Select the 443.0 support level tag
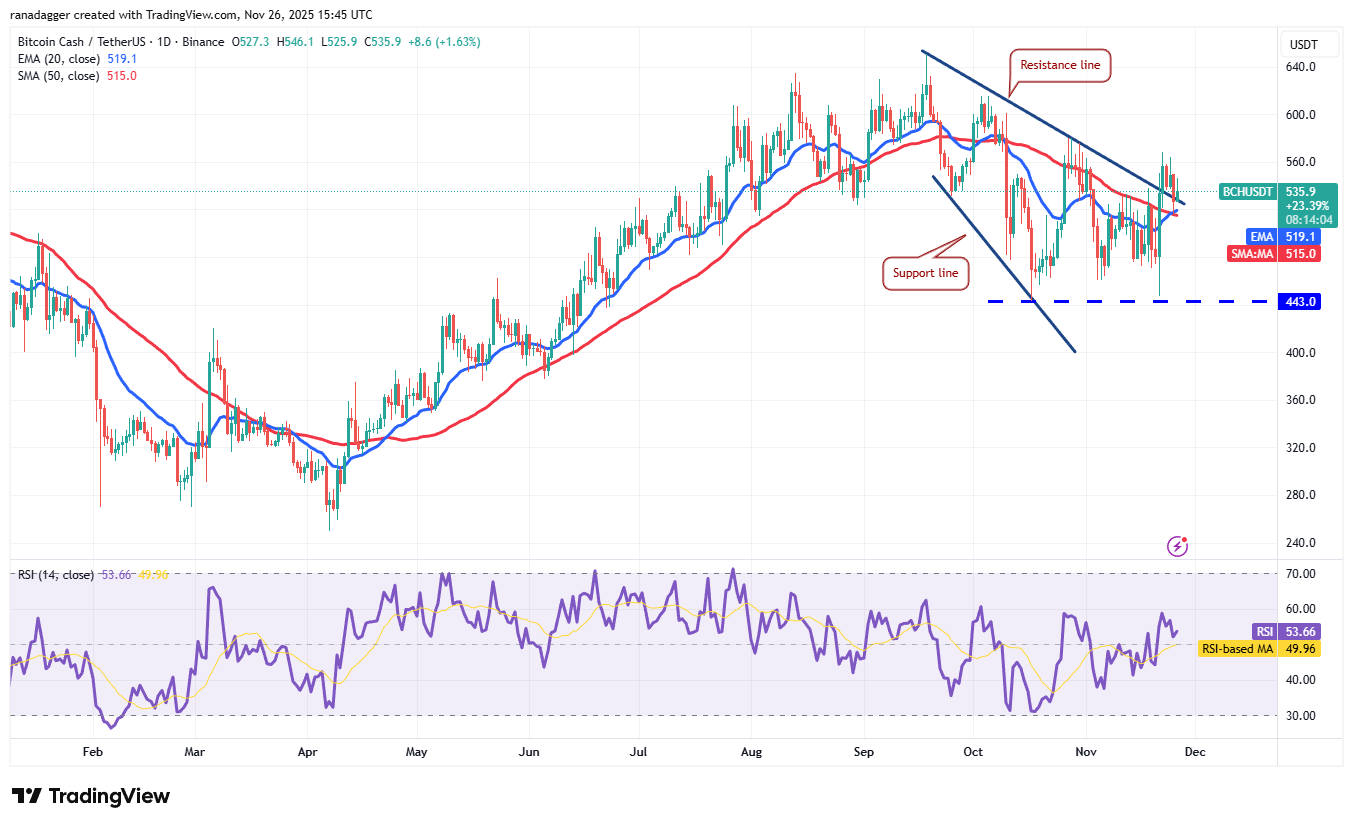Screen dimensions: 1353x826 pyautogui.click(x=1300, y=301)
